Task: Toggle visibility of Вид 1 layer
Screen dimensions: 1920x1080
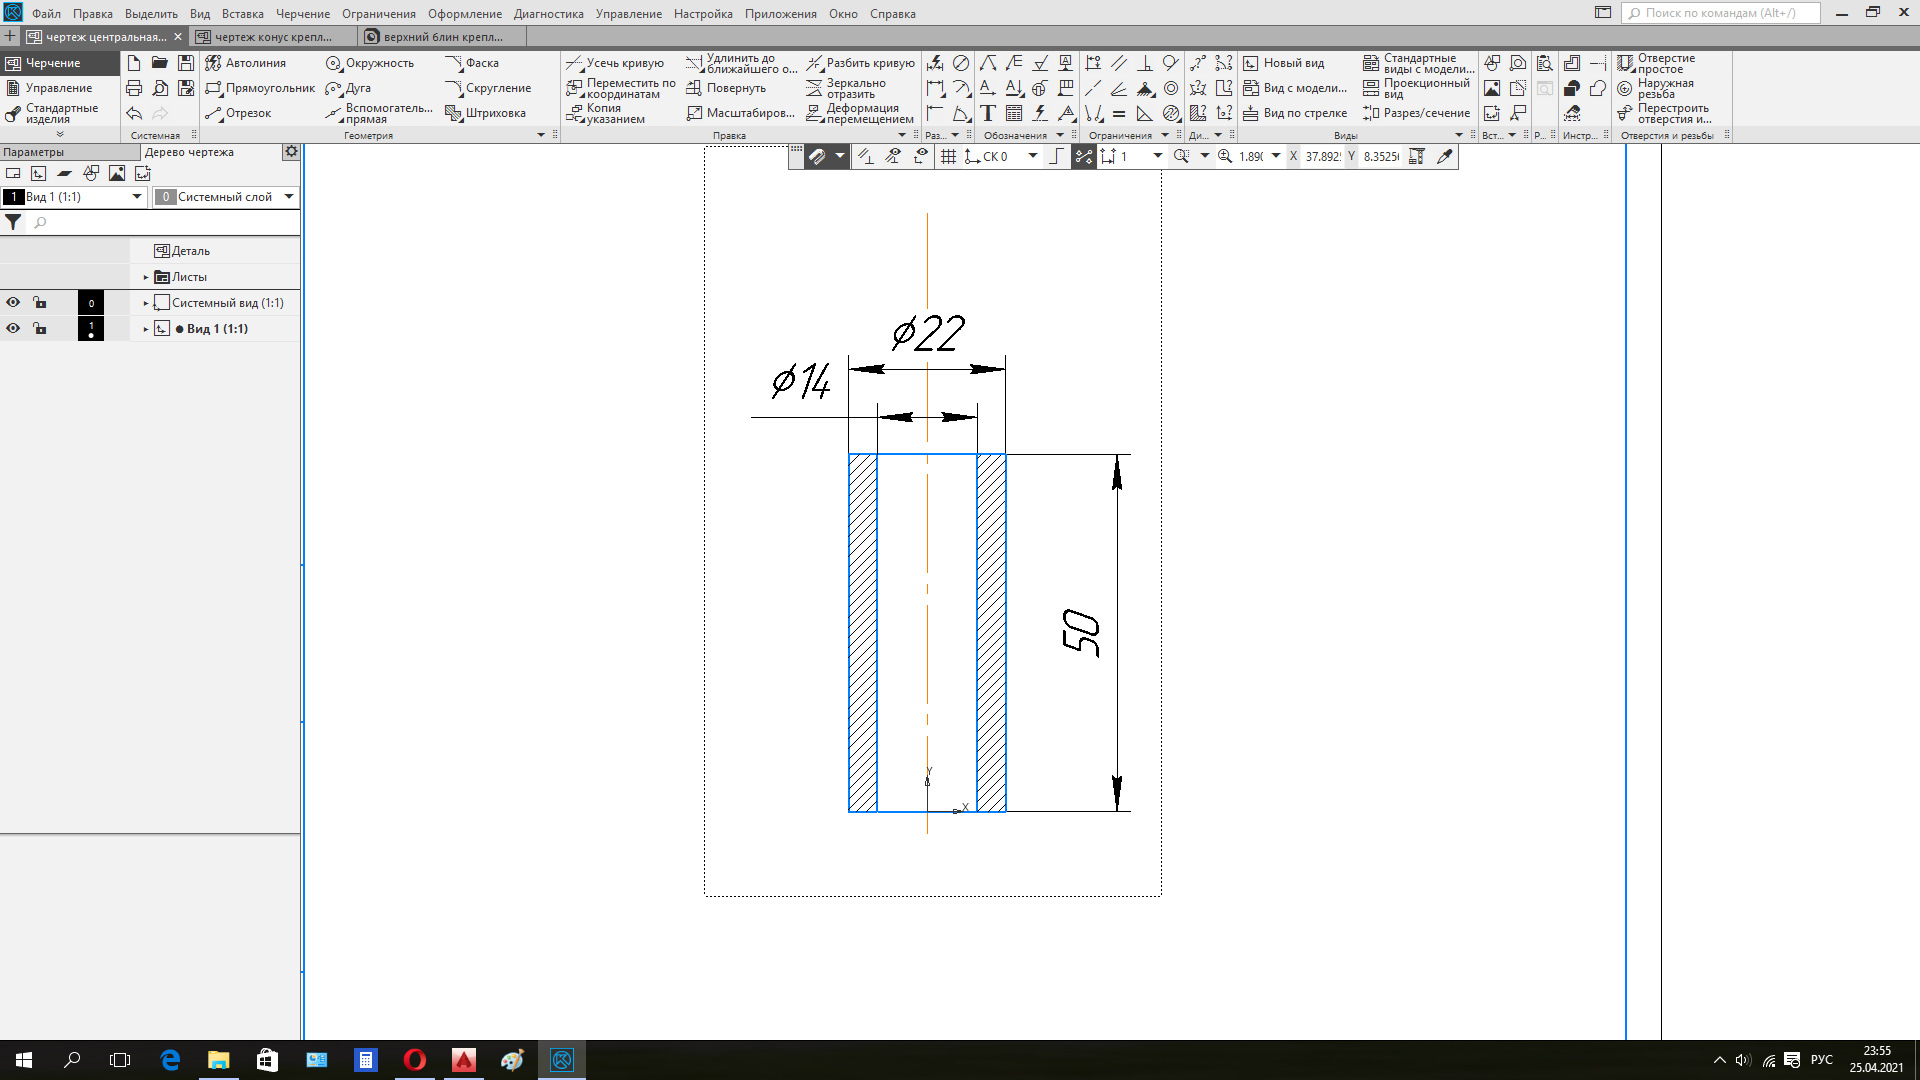Action: click(x=13, y=328)
